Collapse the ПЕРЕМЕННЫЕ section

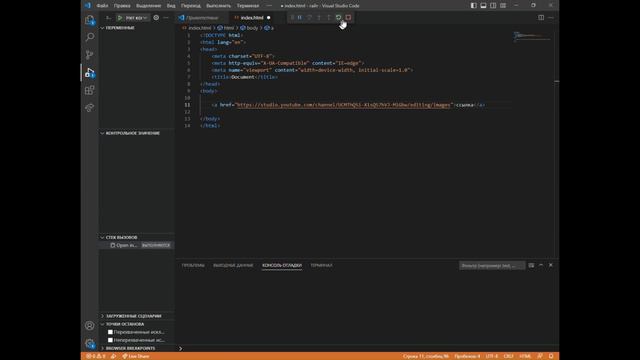tap(137, 28)
